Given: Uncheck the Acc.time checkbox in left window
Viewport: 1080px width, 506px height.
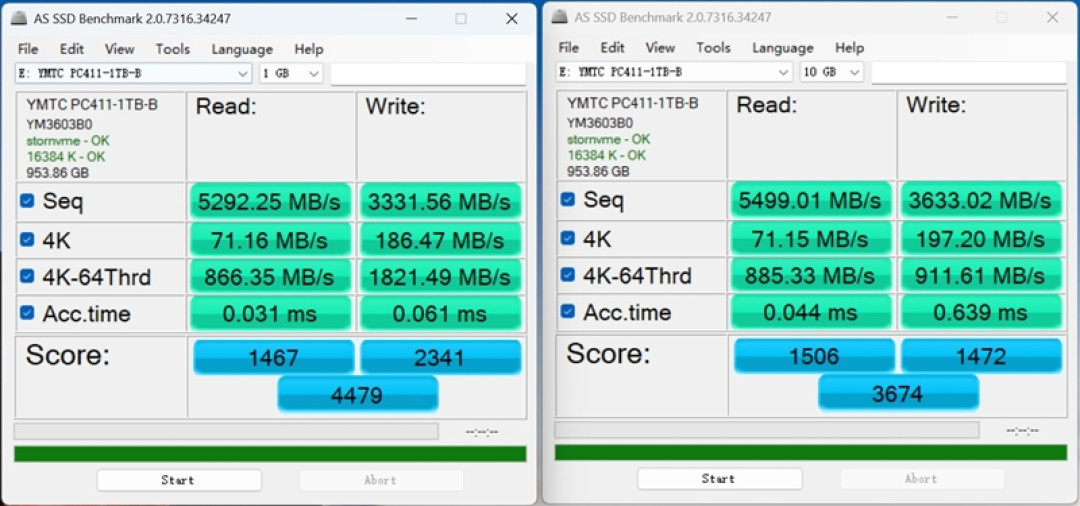Looking at the screenshot, I should (x=27, y=313).
